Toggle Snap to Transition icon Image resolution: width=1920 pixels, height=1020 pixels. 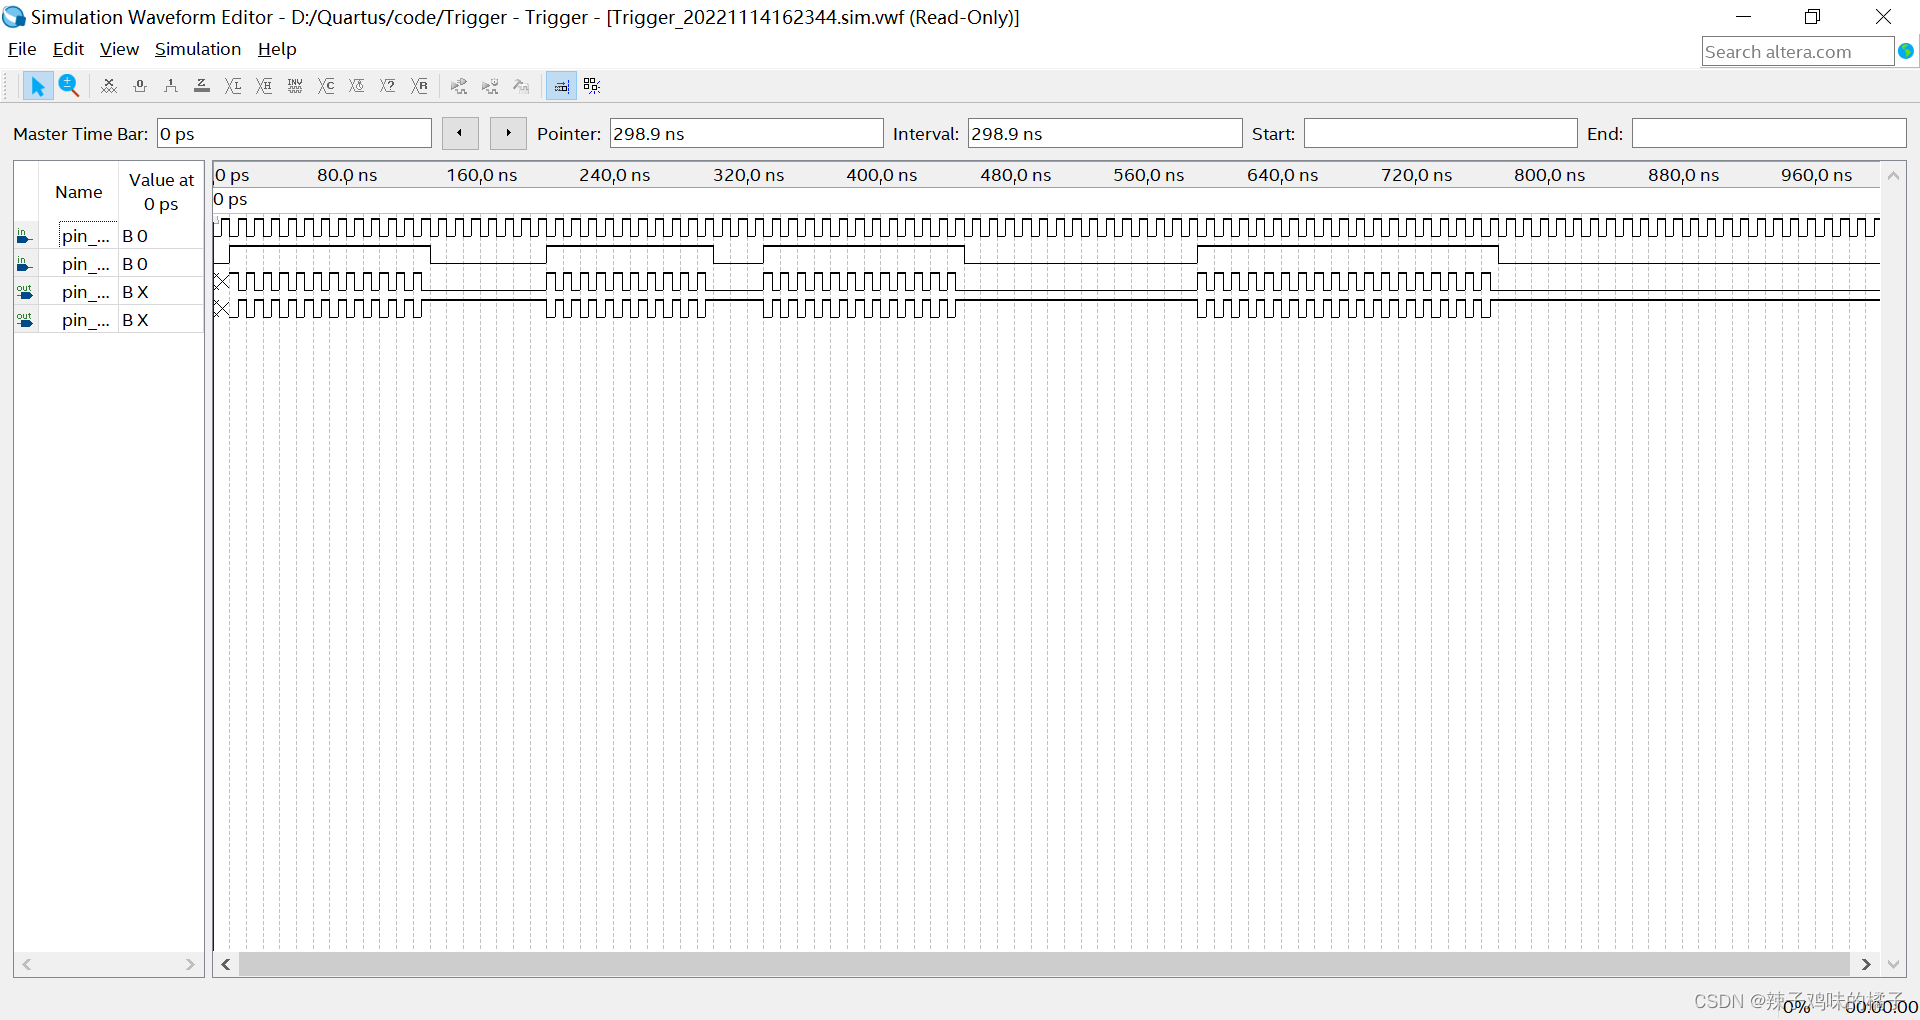592,86
